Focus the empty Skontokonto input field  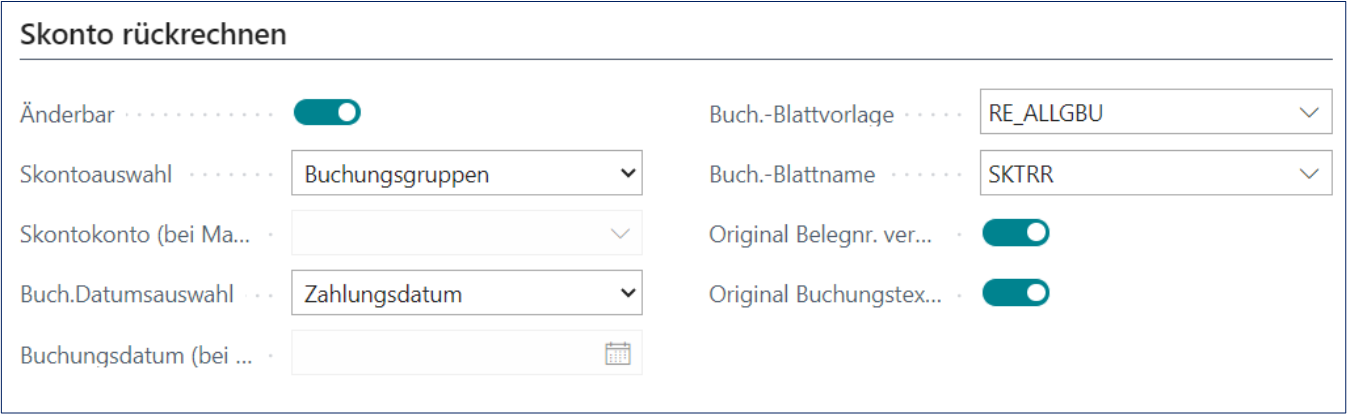pyautogui.click(x=445, y=234)
